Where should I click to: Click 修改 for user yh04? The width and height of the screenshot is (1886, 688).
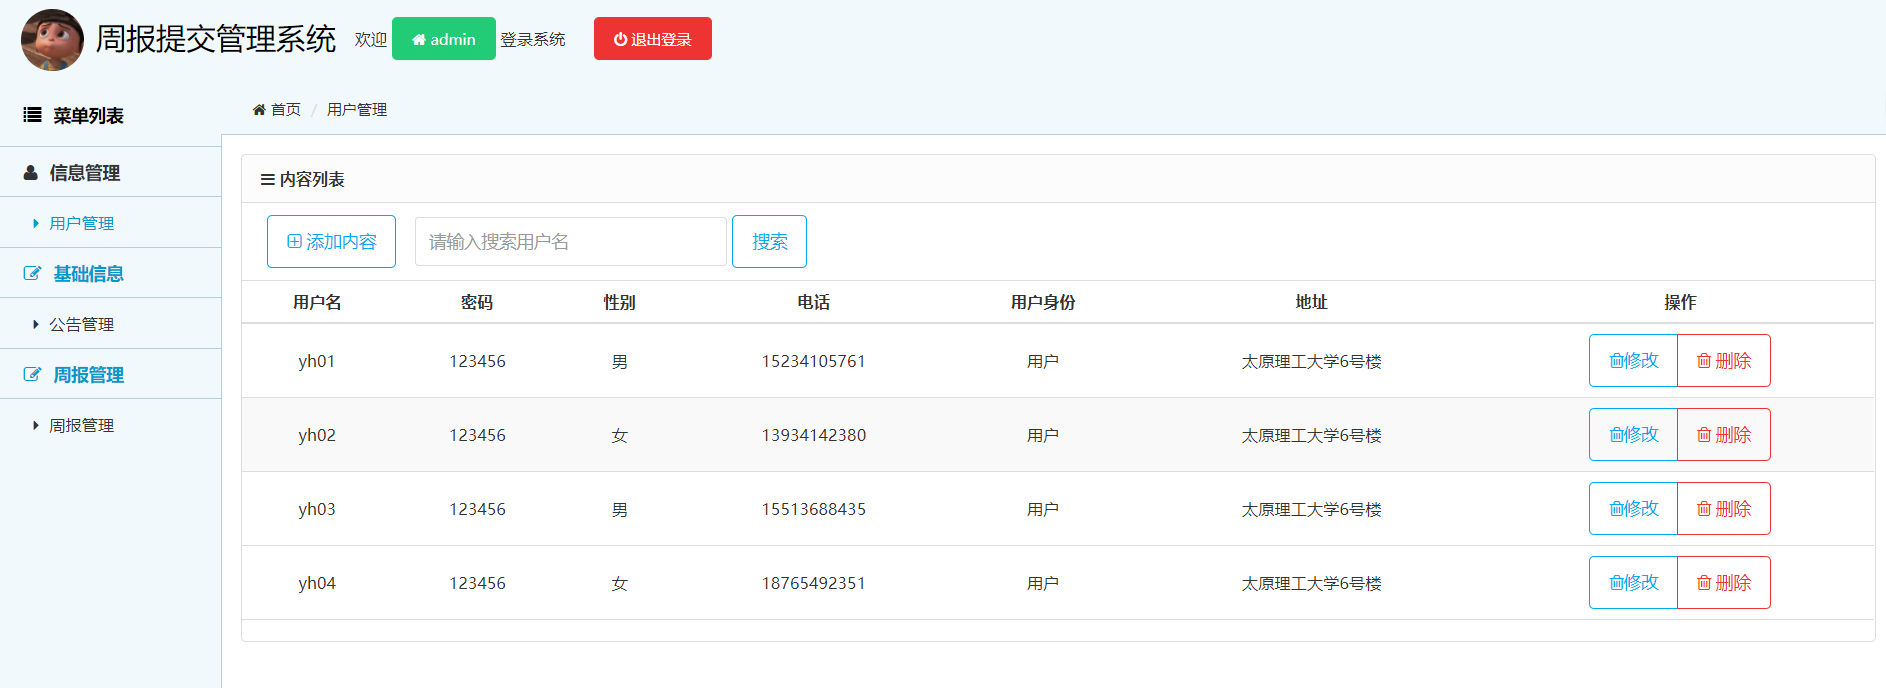tap(1633, 583)
